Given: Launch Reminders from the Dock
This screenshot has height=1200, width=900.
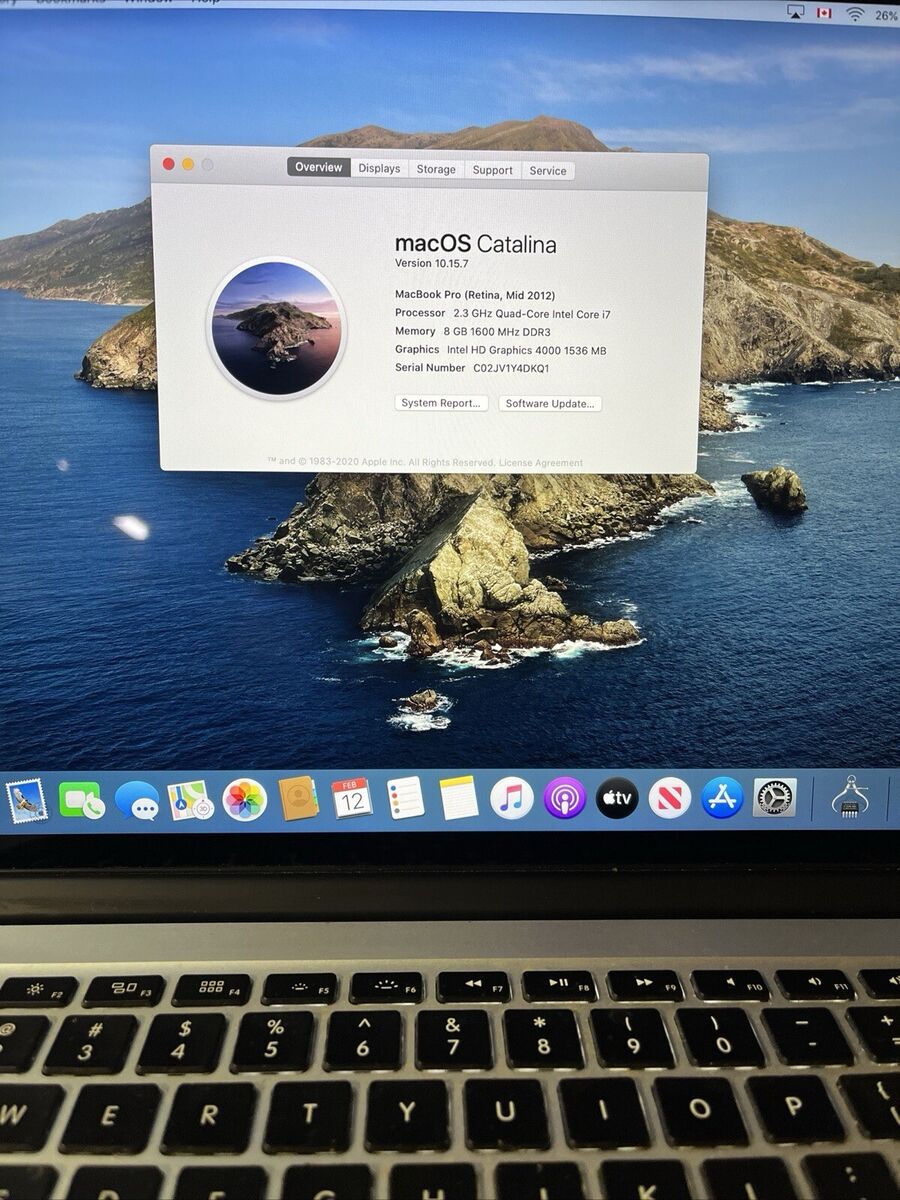Looking at the screenshot, I should tap(406, 798).
